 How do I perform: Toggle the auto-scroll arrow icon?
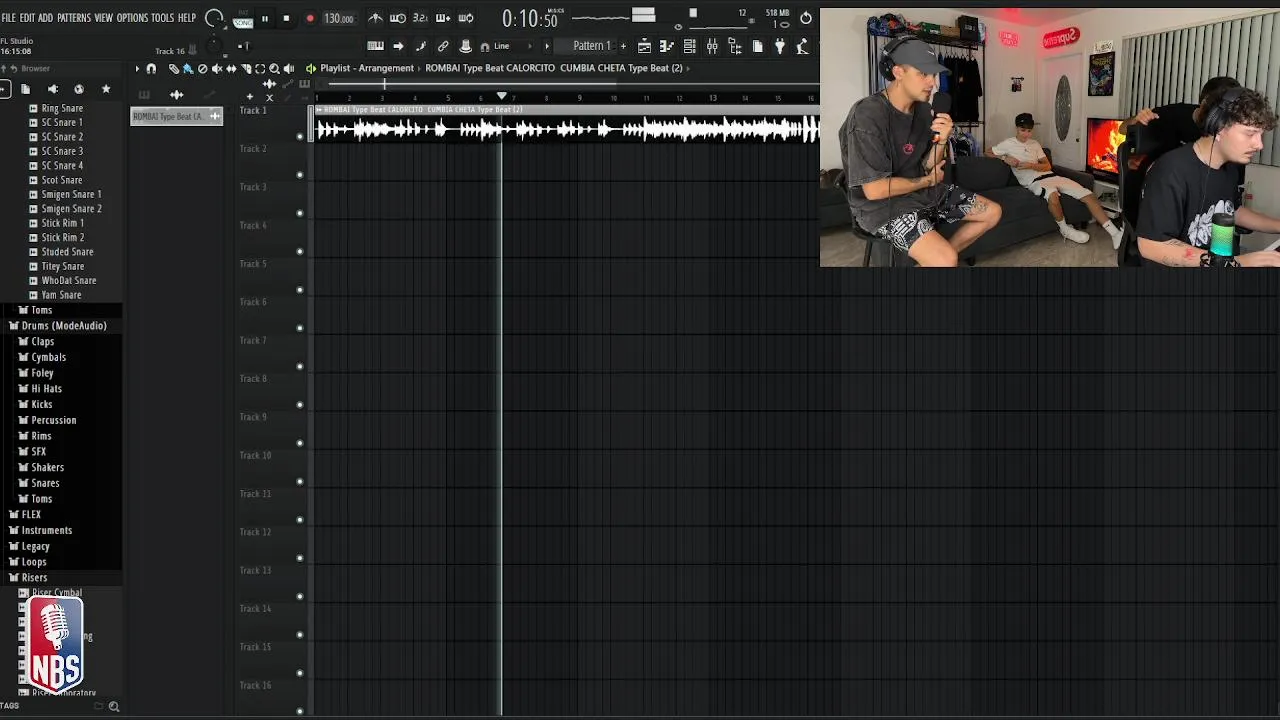pyautogui.click(x=398, y=46)
